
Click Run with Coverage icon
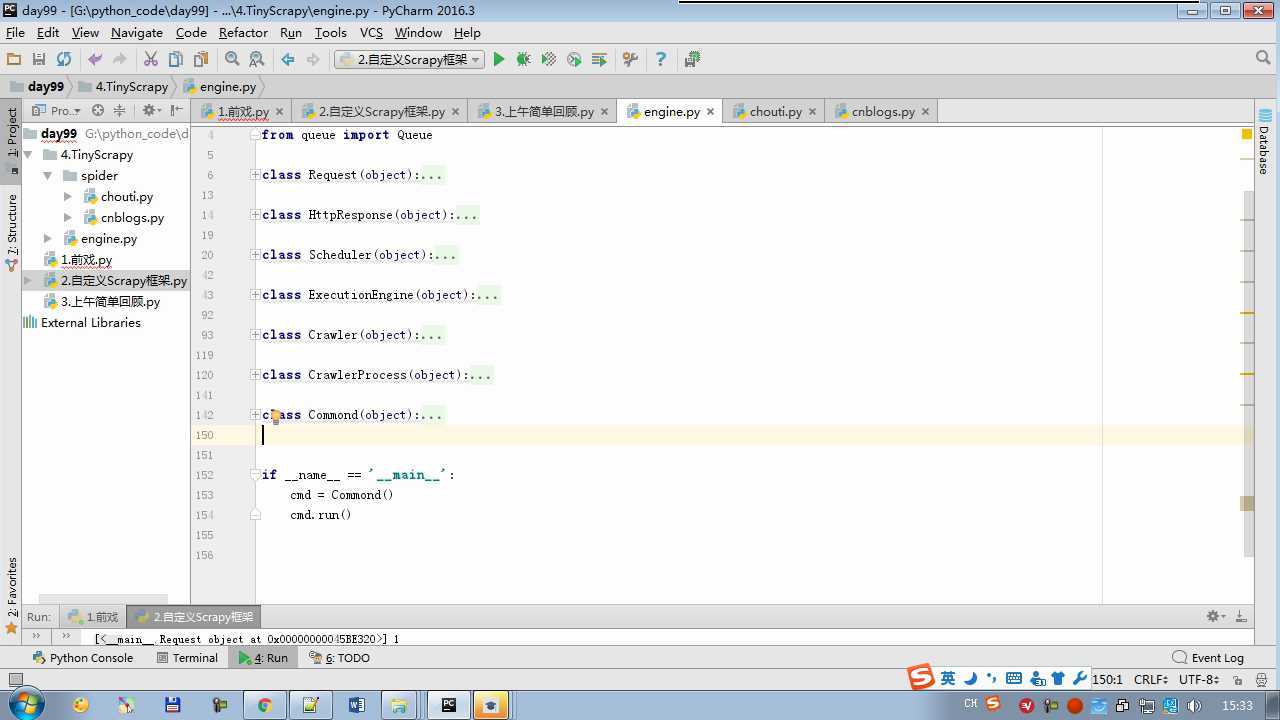click(548, 60)
